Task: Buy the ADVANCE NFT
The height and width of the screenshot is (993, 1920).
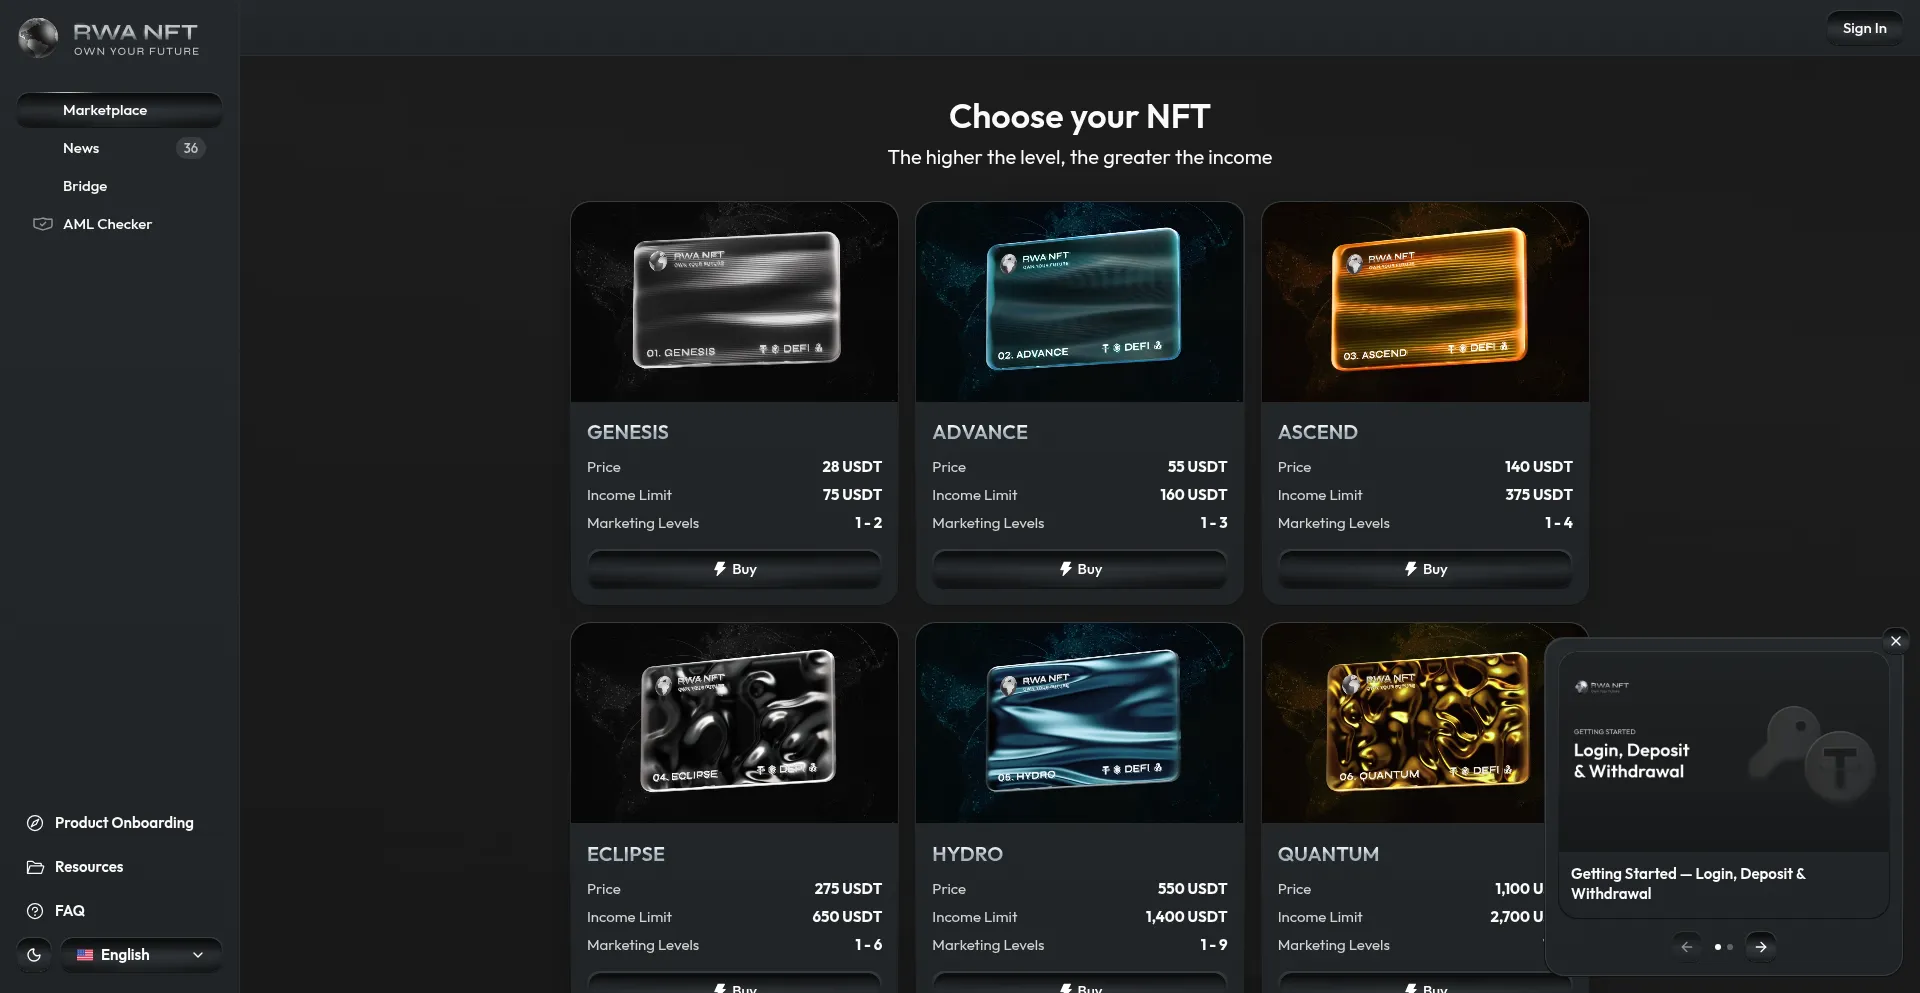Action: (1080, 569)
